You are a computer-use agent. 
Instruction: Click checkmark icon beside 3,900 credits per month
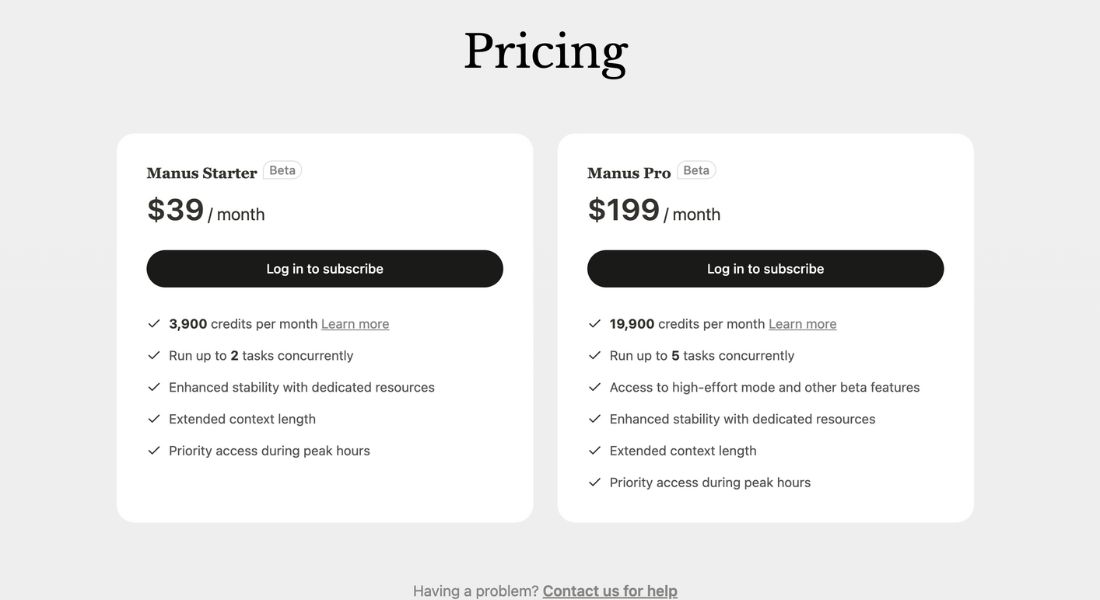154,324
